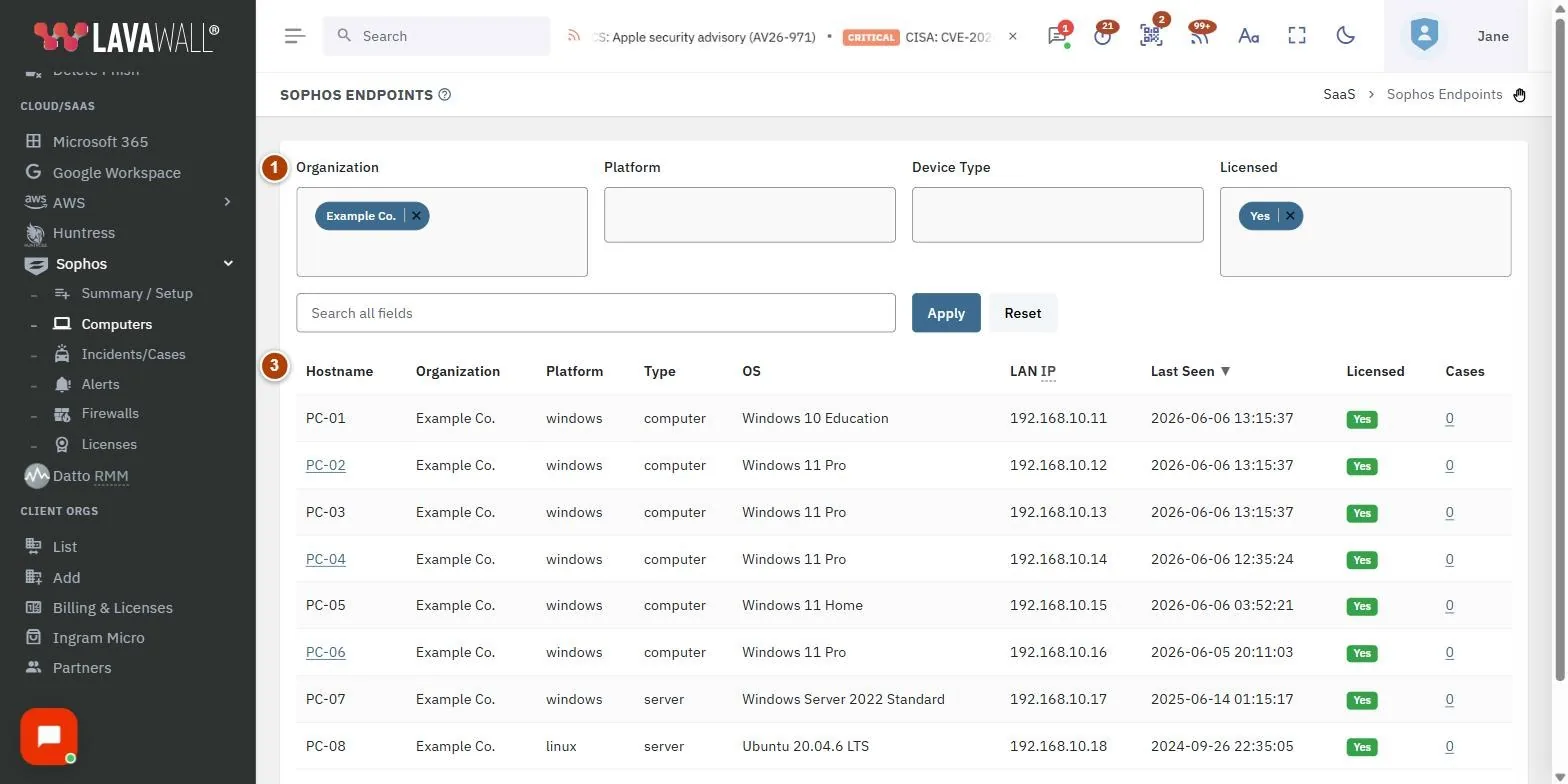Click the Search all fields input
This screenshot has height=784, width=1568.
[x=596, y=313]
